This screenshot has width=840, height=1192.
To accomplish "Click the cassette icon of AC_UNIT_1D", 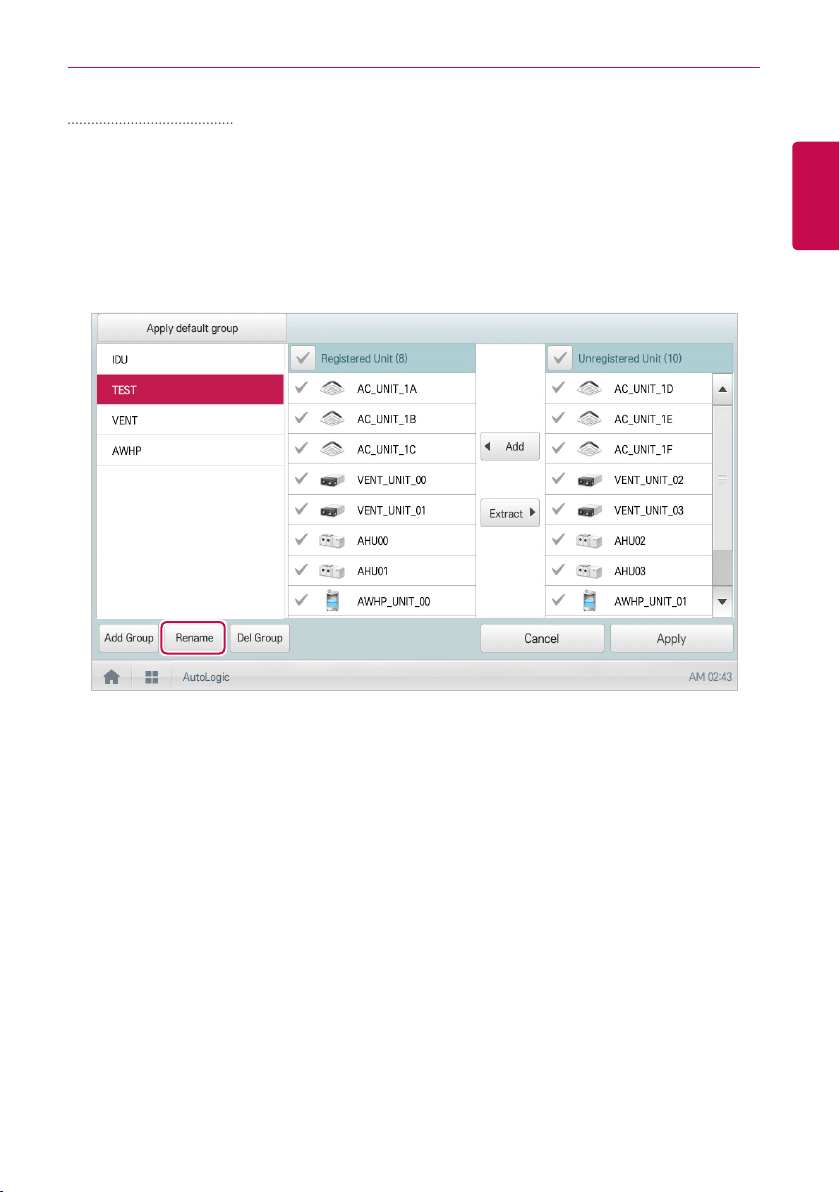I will [x=589, y=388].
